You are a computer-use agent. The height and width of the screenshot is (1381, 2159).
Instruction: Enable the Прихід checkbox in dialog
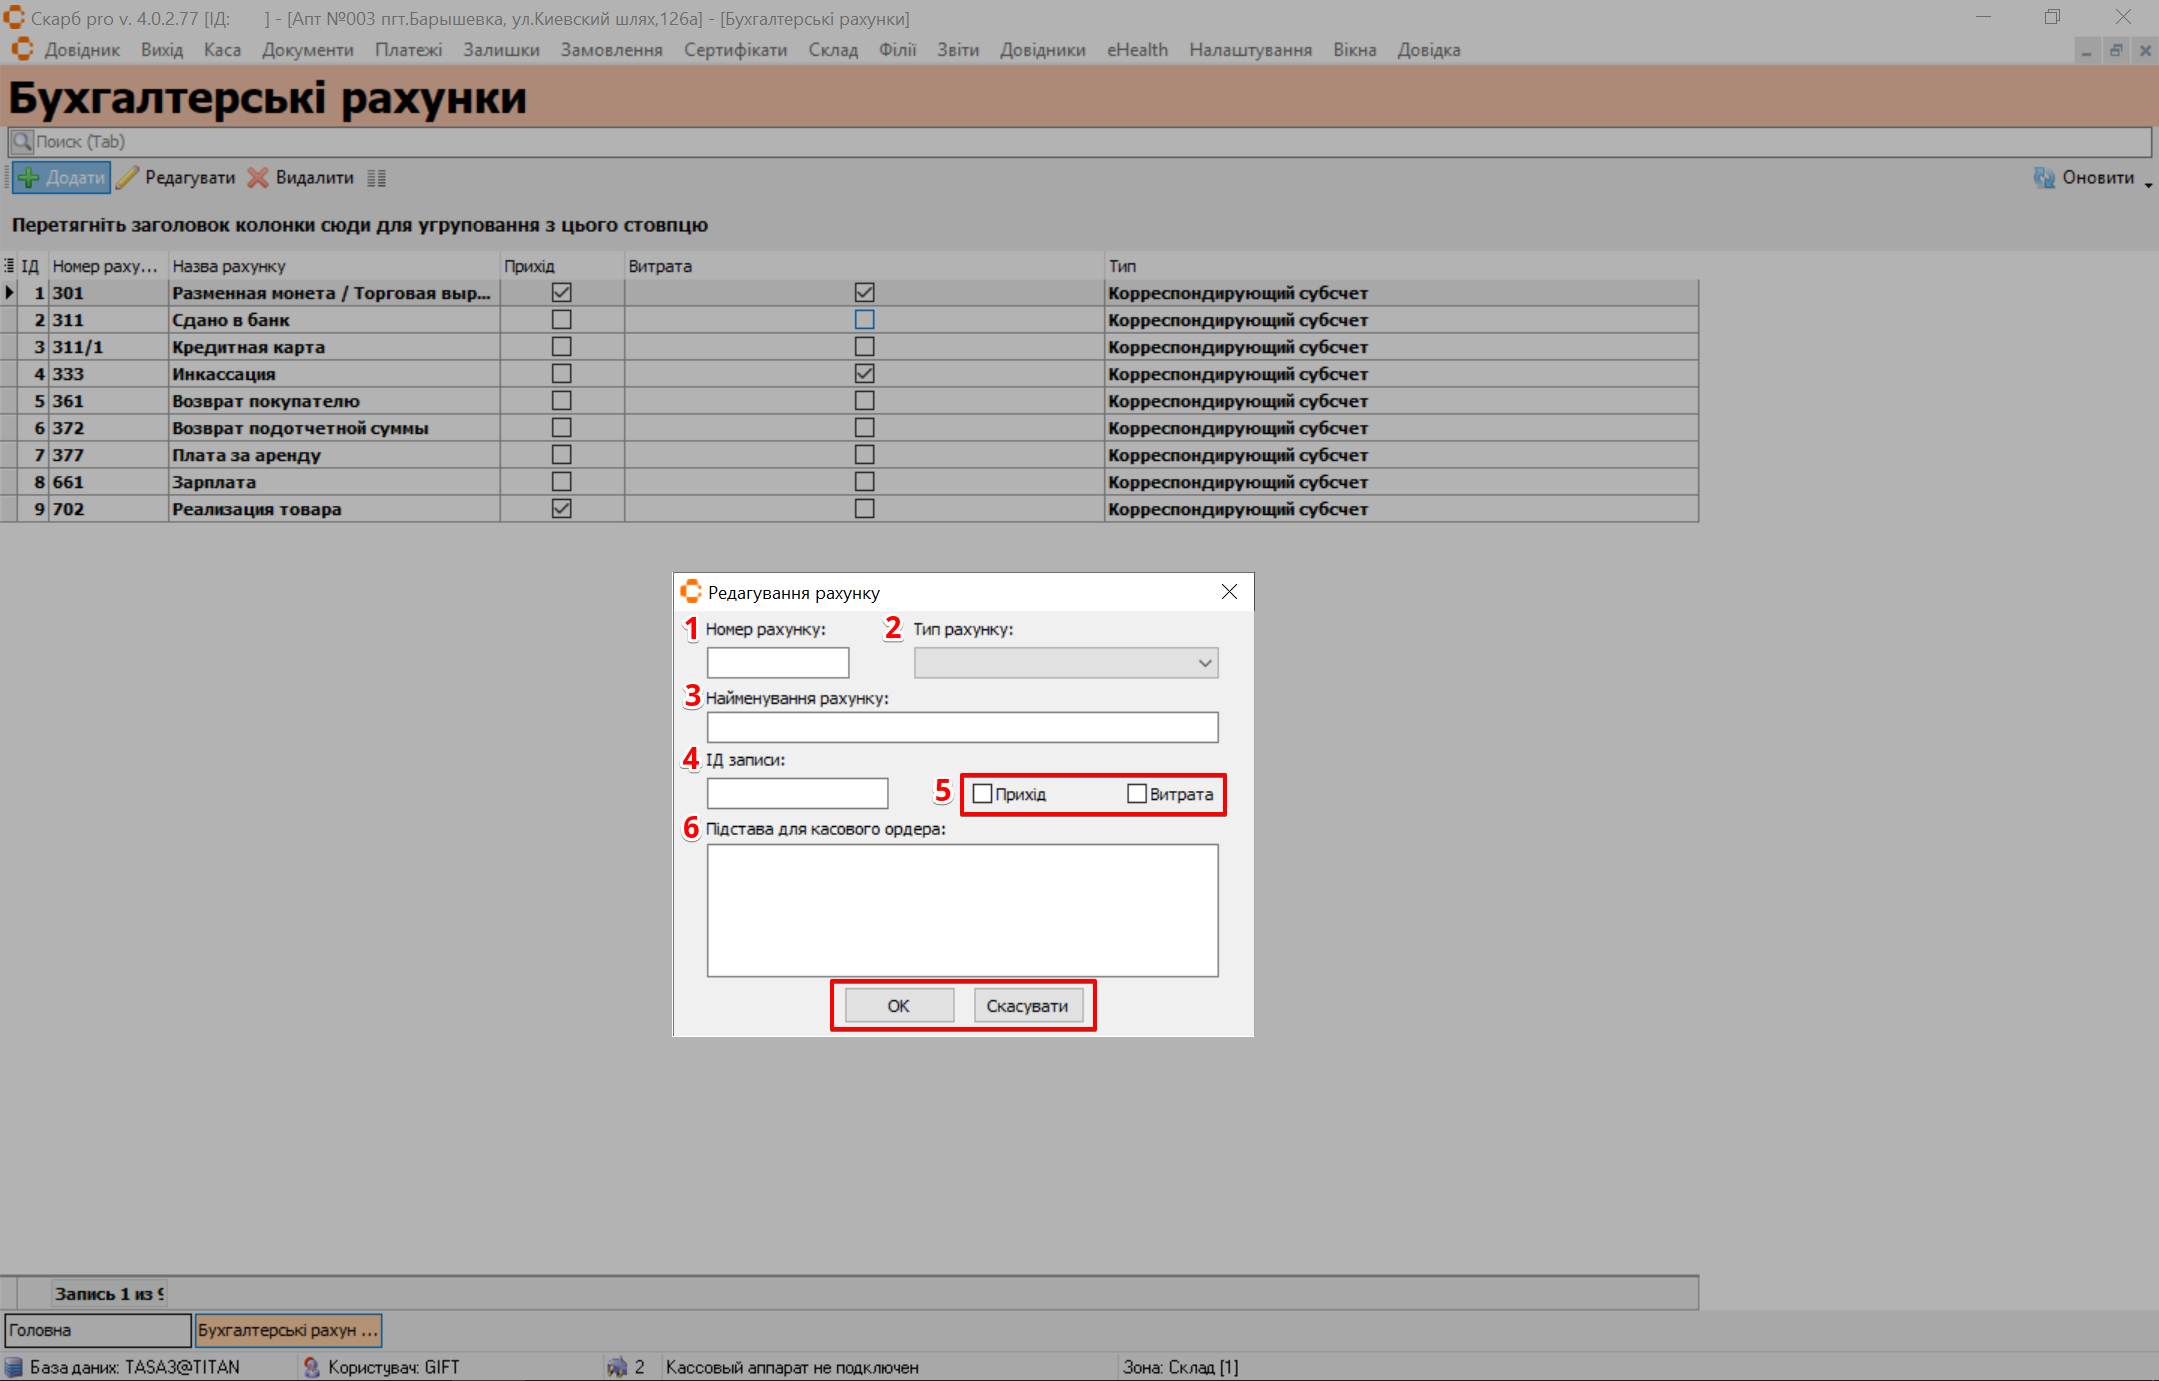pyautogui.click(x=982, y=794)
